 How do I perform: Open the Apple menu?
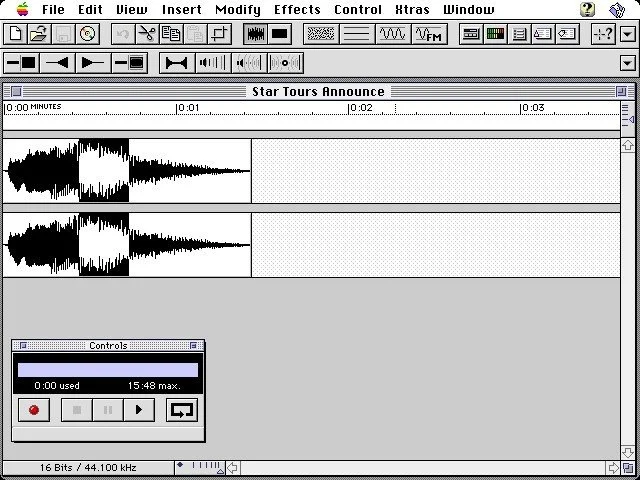coord(23,9)
